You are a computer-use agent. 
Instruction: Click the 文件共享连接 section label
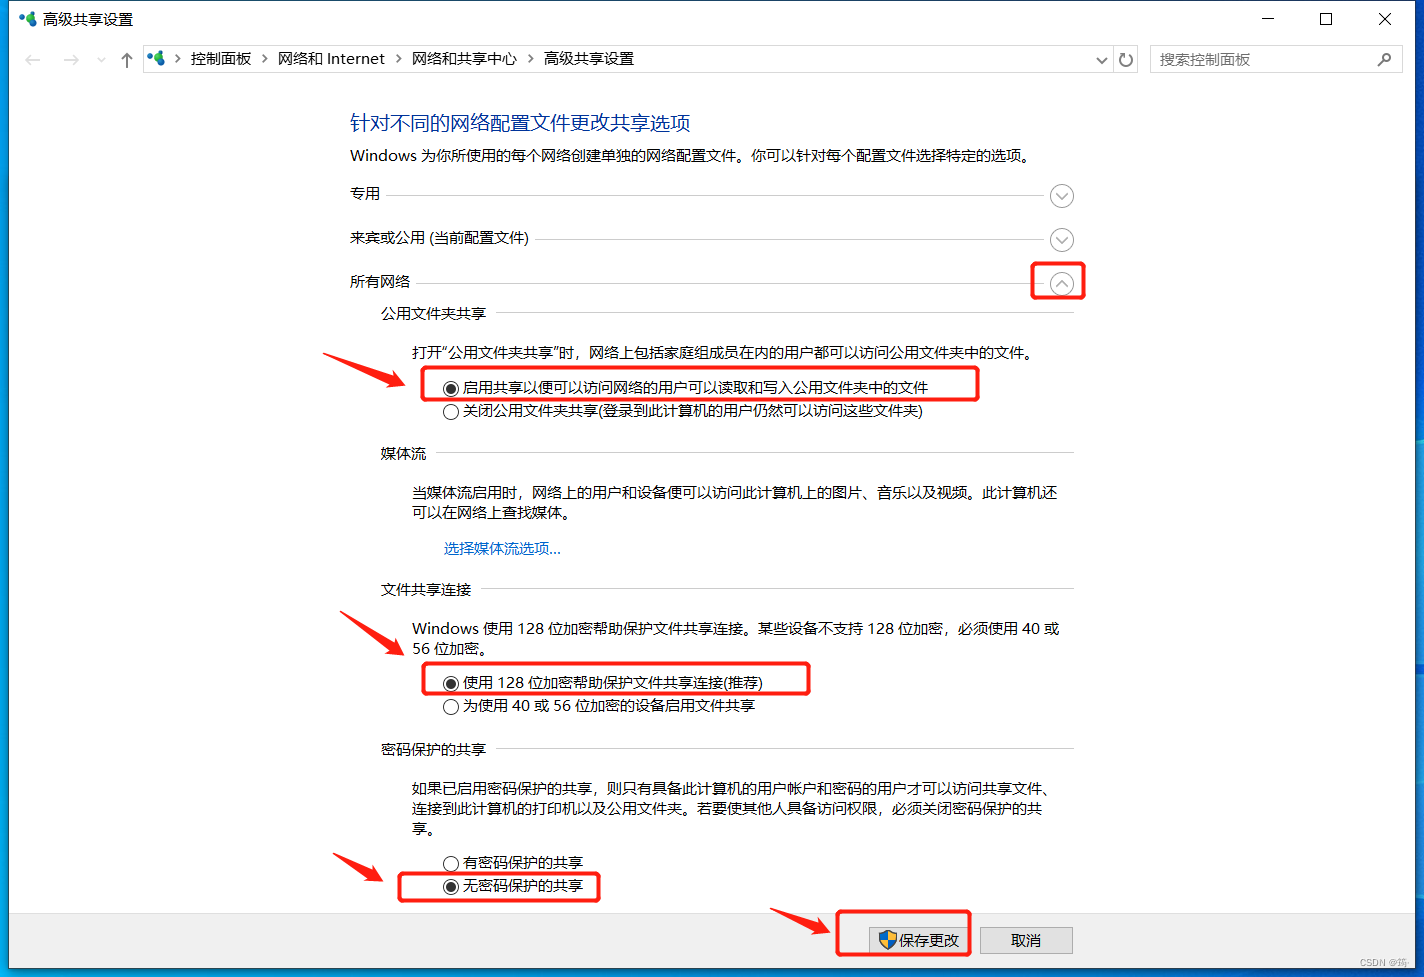tap(426, 590)
